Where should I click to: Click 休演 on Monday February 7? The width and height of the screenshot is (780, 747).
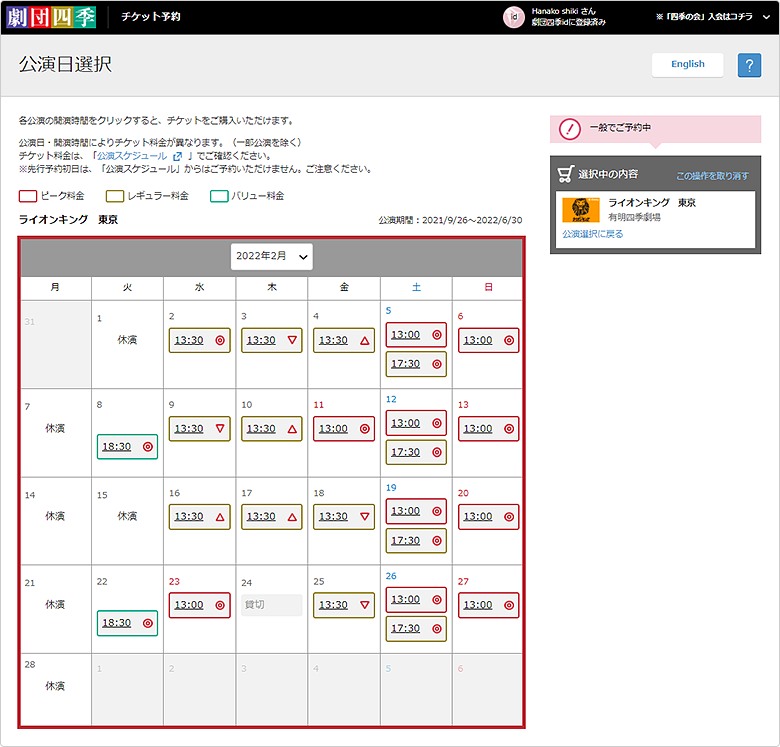[55, 429]
